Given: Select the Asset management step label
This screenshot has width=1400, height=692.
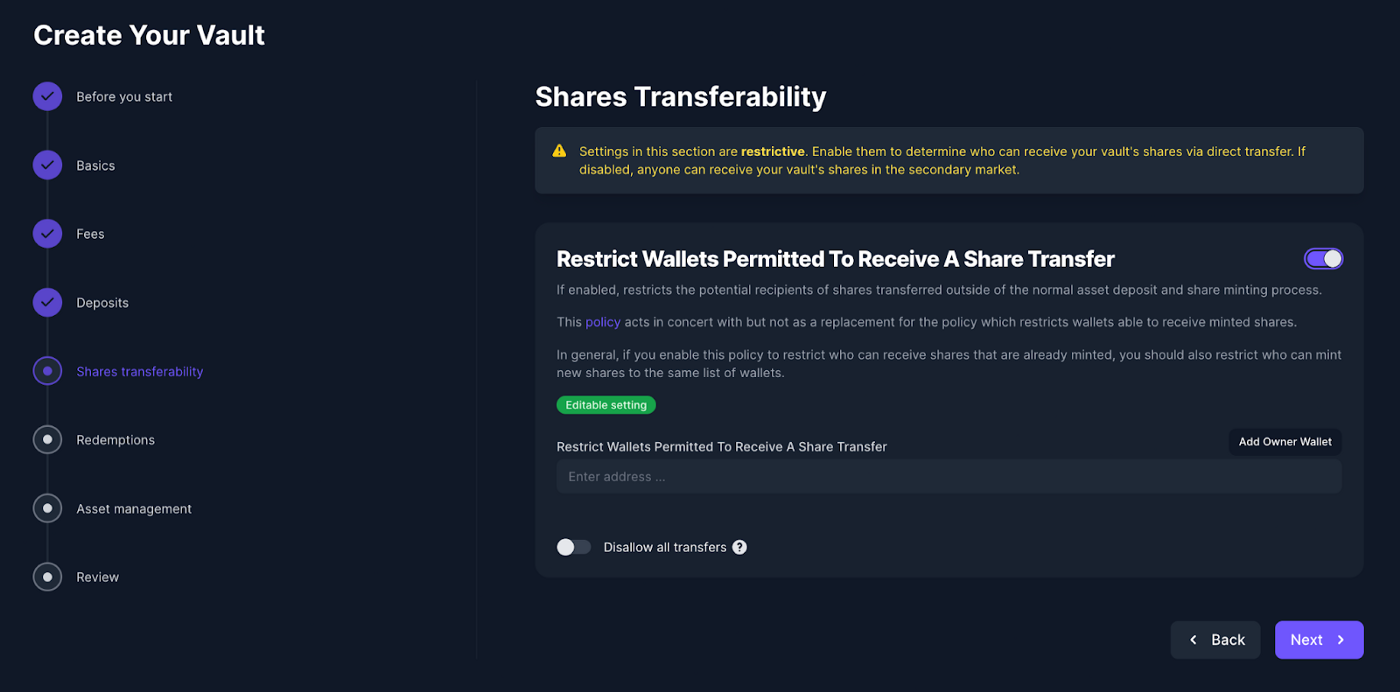Looking at the screenshot, I should coord(134,509).
